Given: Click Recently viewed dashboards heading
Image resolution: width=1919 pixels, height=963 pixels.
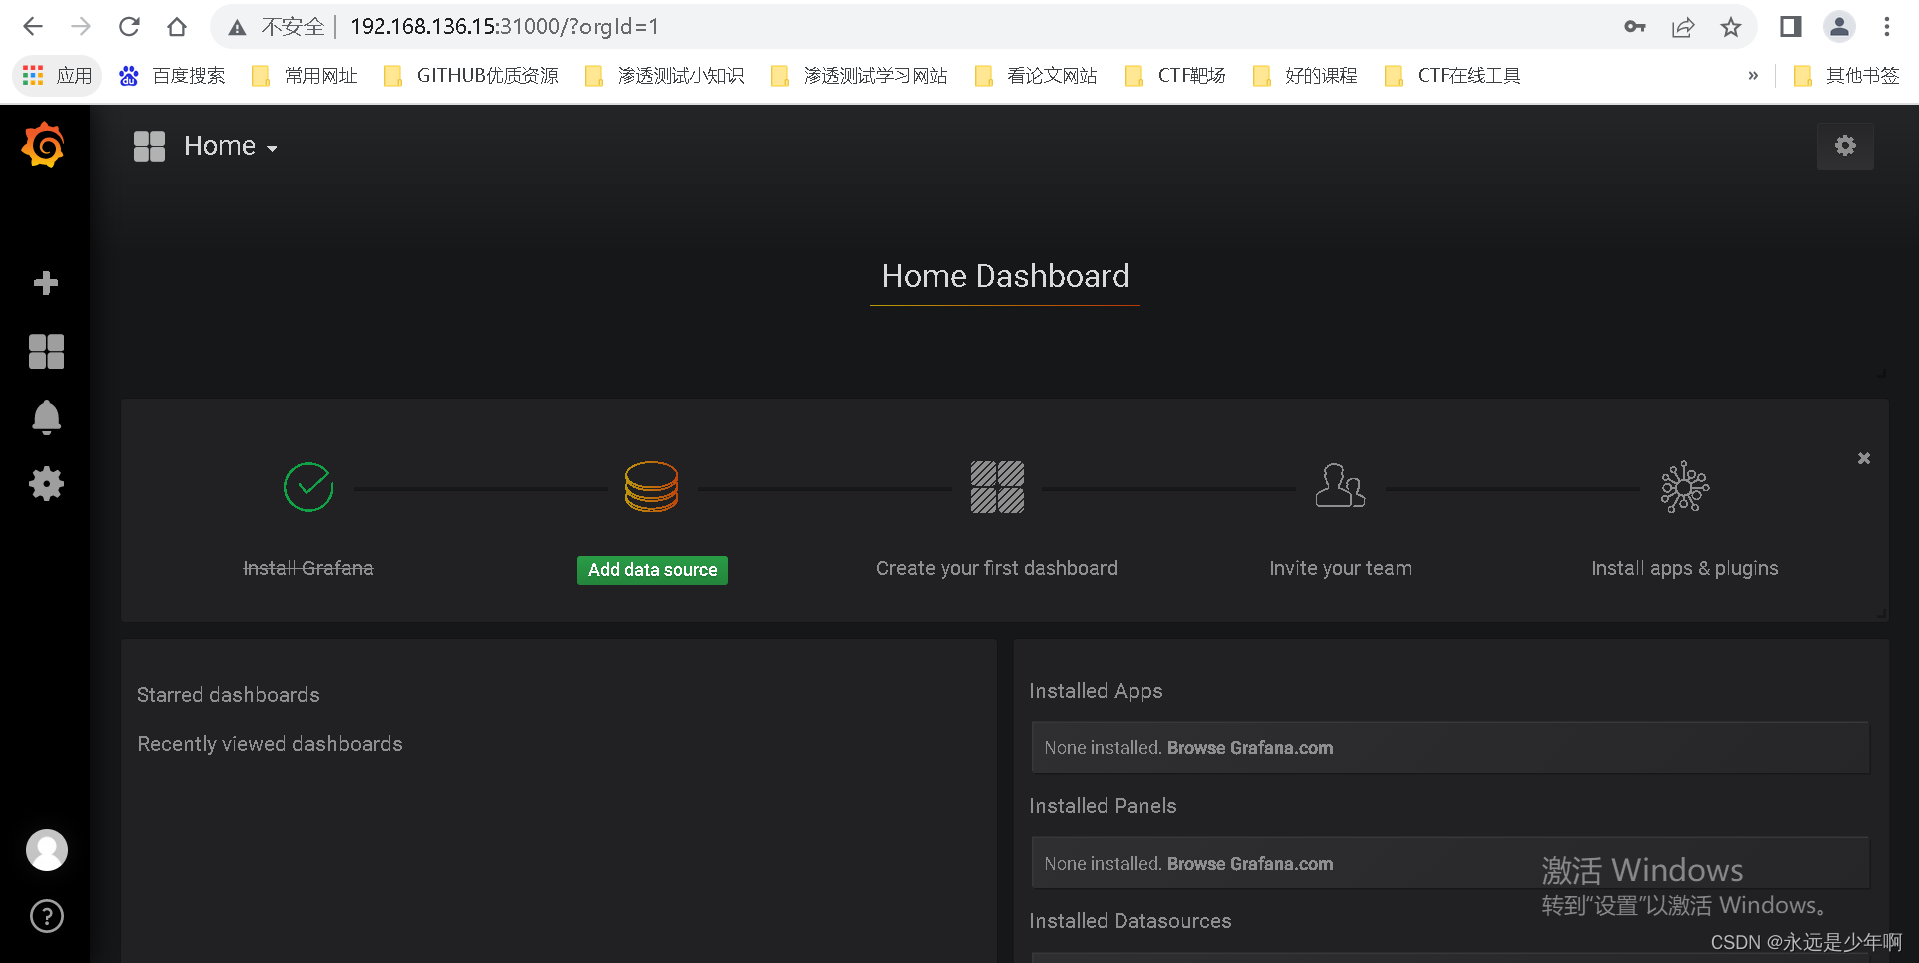Looking at the screenshot, I should coord(270,744).
